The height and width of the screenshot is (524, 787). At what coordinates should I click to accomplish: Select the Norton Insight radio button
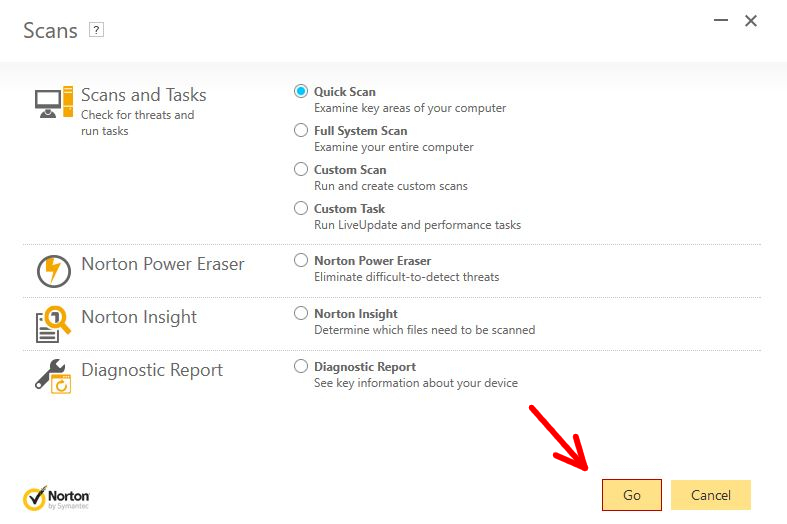click(x=301, y=313)
